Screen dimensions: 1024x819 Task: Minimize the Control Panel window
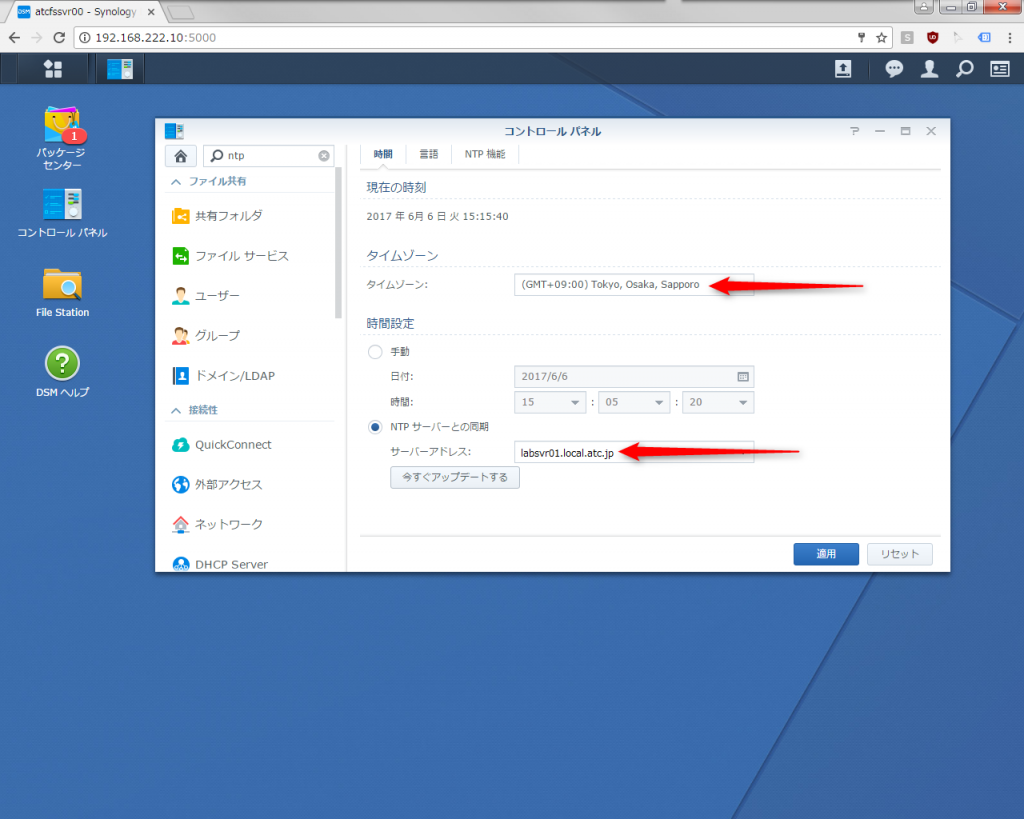click(x=880, y=131)
